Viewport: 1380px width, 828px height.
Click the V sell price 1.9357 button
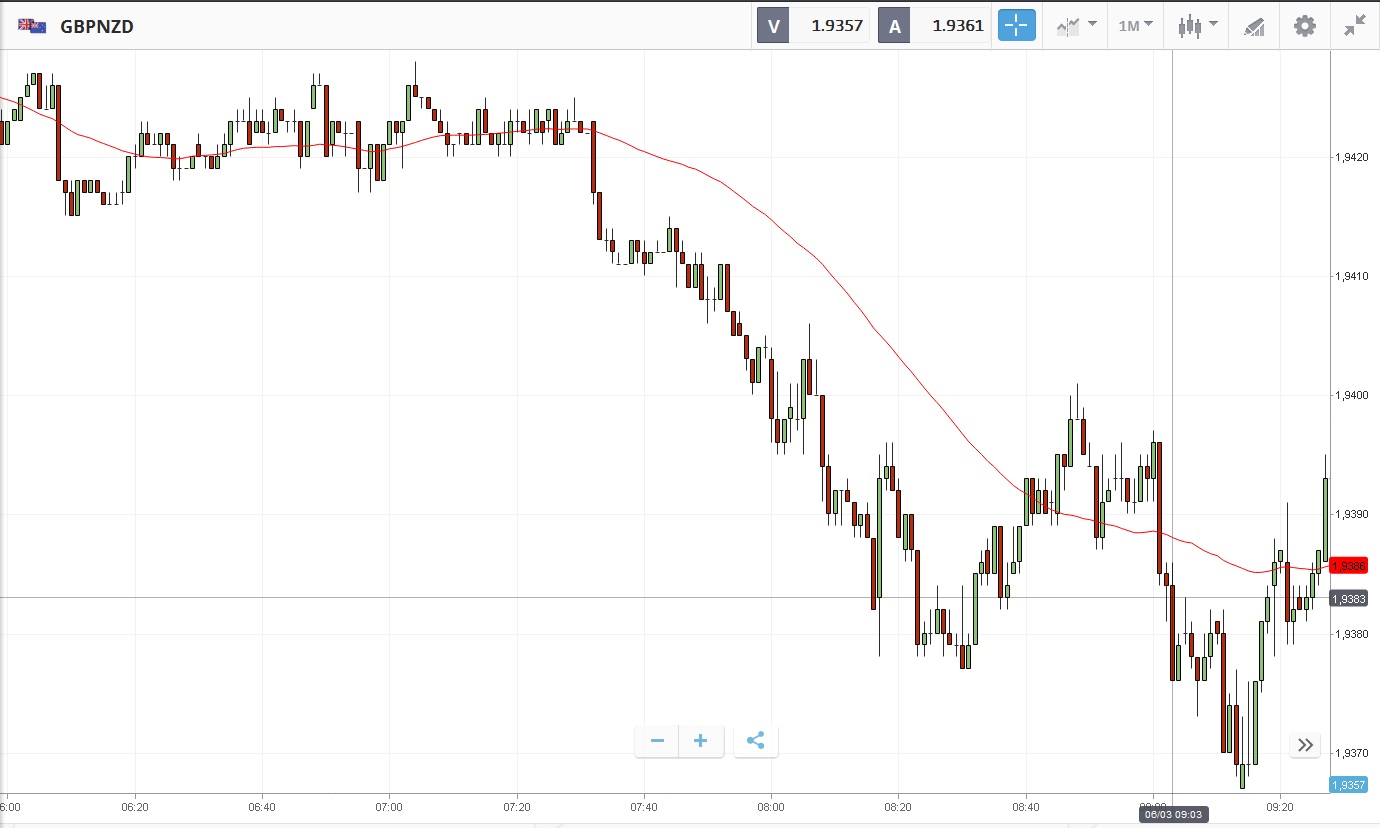814,26
